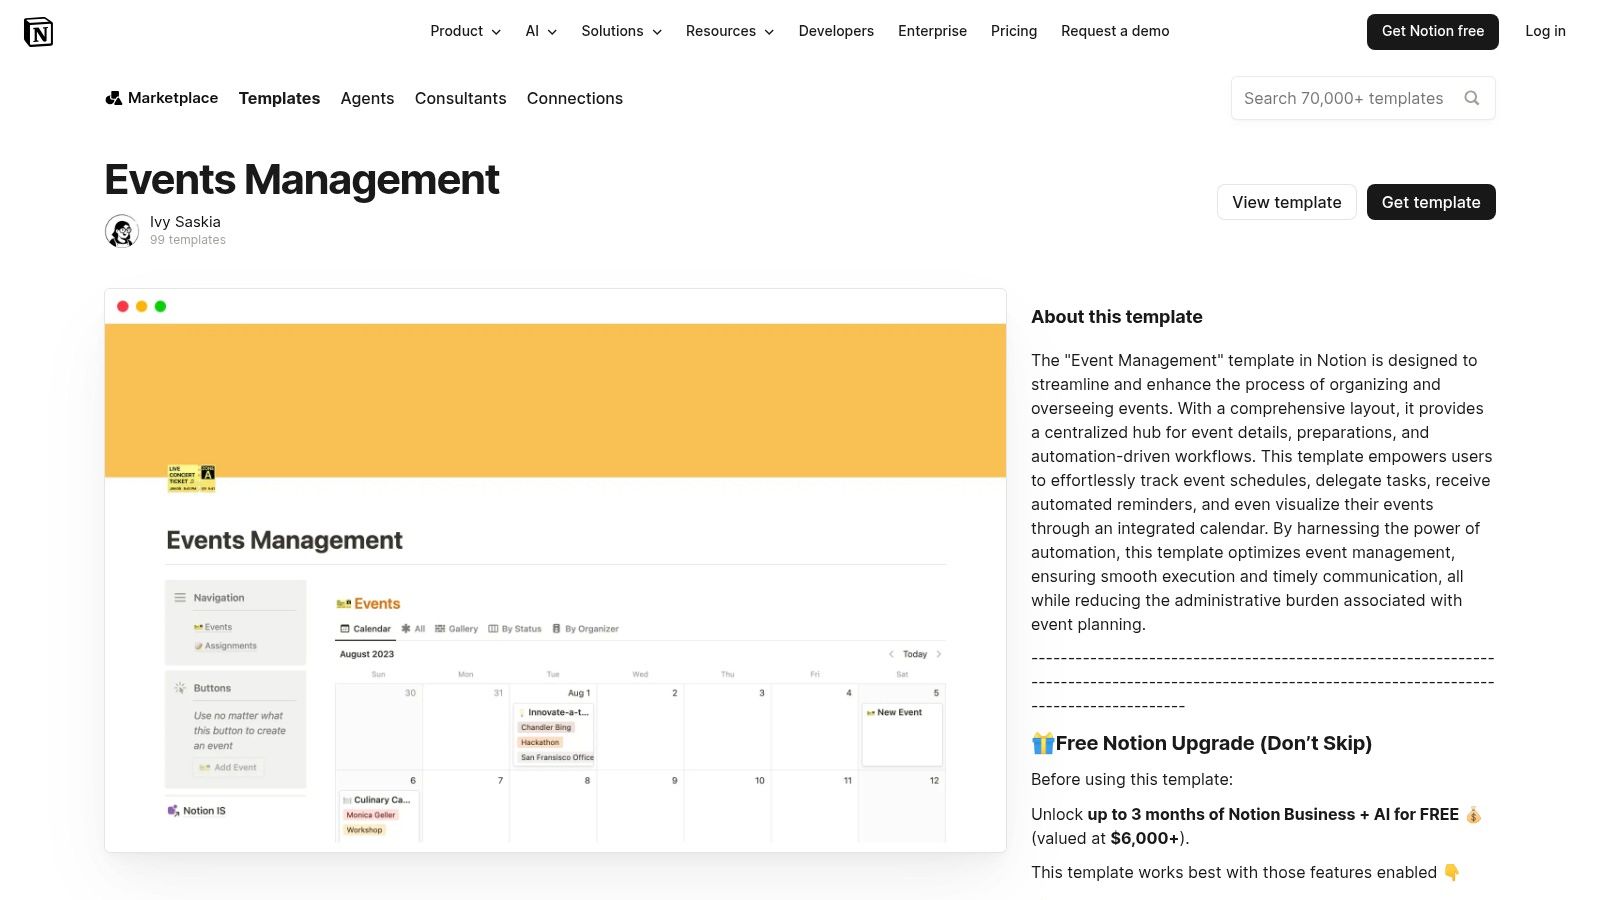Screen dimensions: 1600x900
Task: Click the Notion IS icon in preview
Action: click(173, 811)
